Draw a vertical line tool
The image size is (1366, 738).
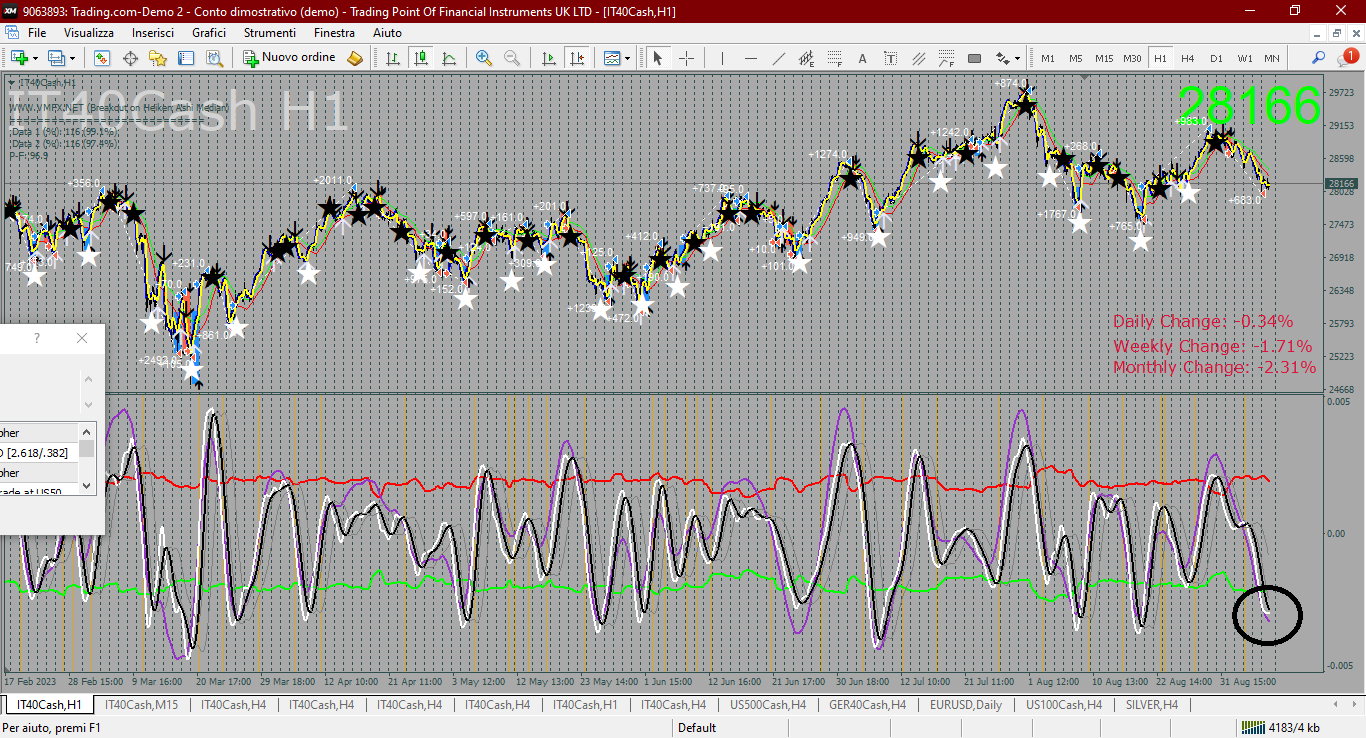coord(722,58)
